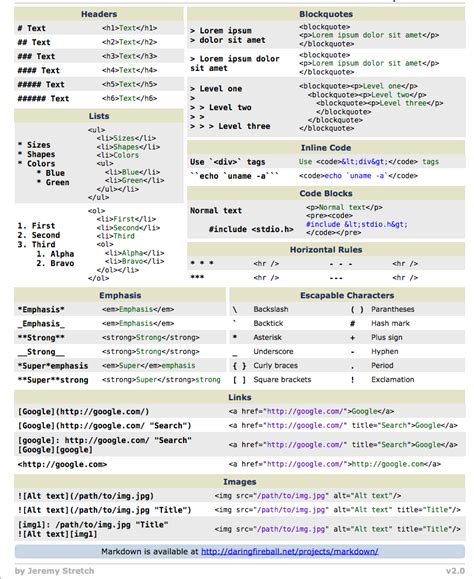Click the 'Underscore' escapable character label
Image resolution: width=474 pixels, height=579 pixels.
pyautogui.click(x=273, y=351)
